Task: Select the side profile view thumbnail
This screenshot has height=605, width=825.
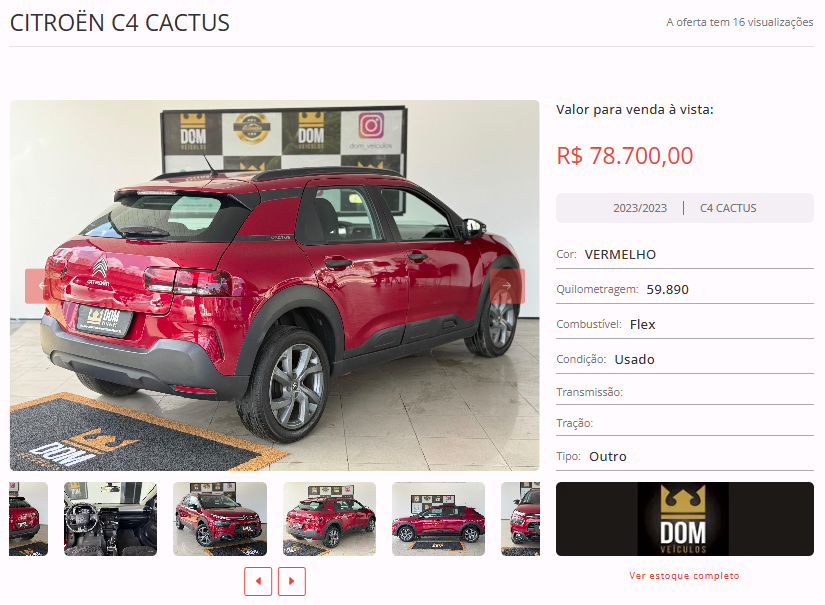Action: tap(438, 519)
